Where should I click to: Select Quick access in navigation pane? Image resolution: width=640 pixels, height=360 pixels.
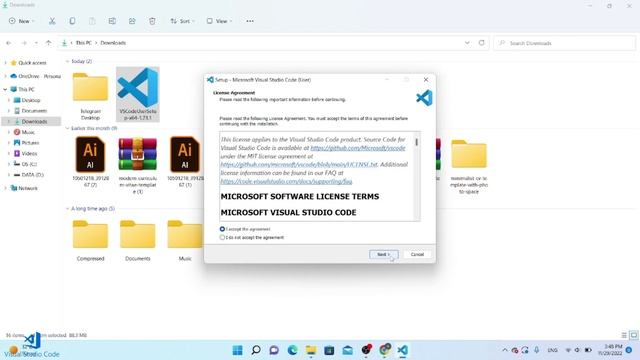32,63
